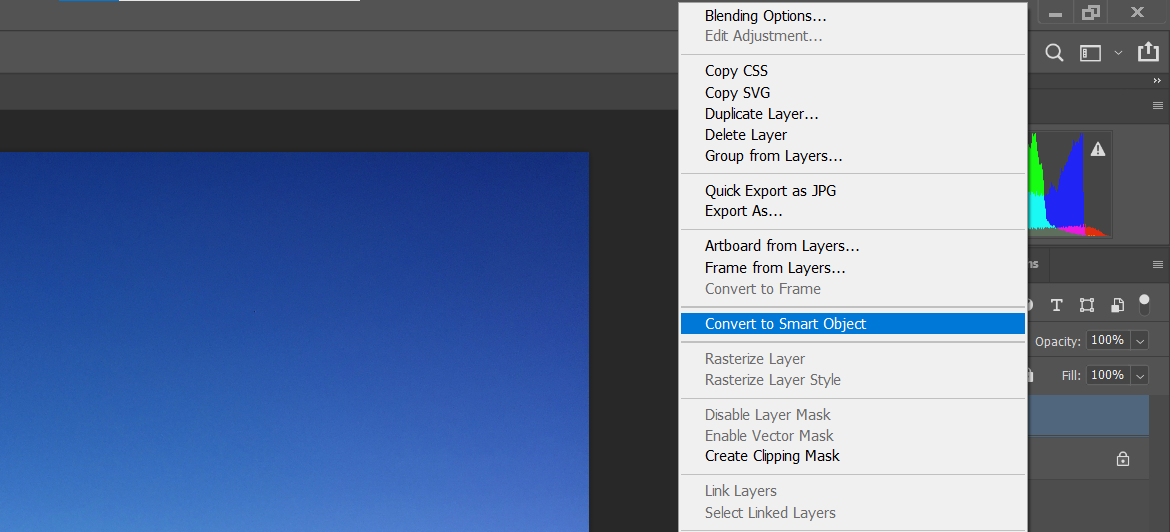
Task: Click the Select Linked Layers entry
Action: coord(770,513)
